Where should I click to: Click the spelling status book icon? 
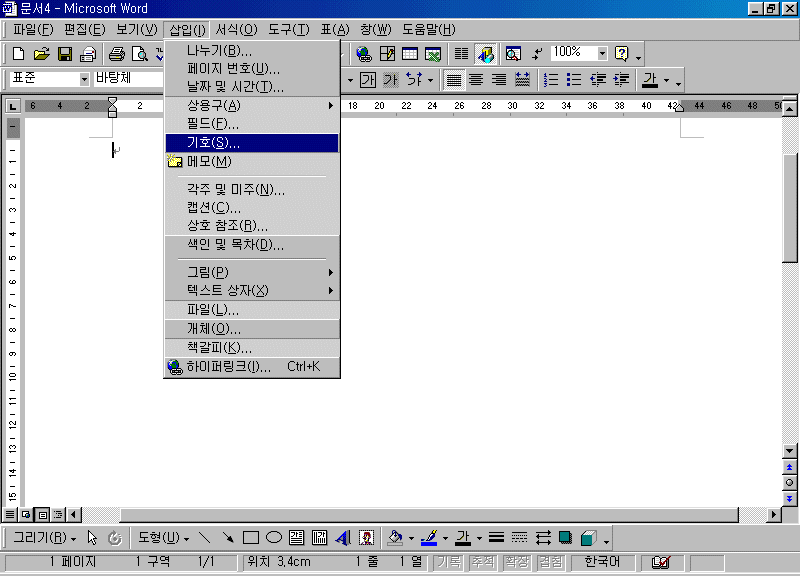[661, 562]
